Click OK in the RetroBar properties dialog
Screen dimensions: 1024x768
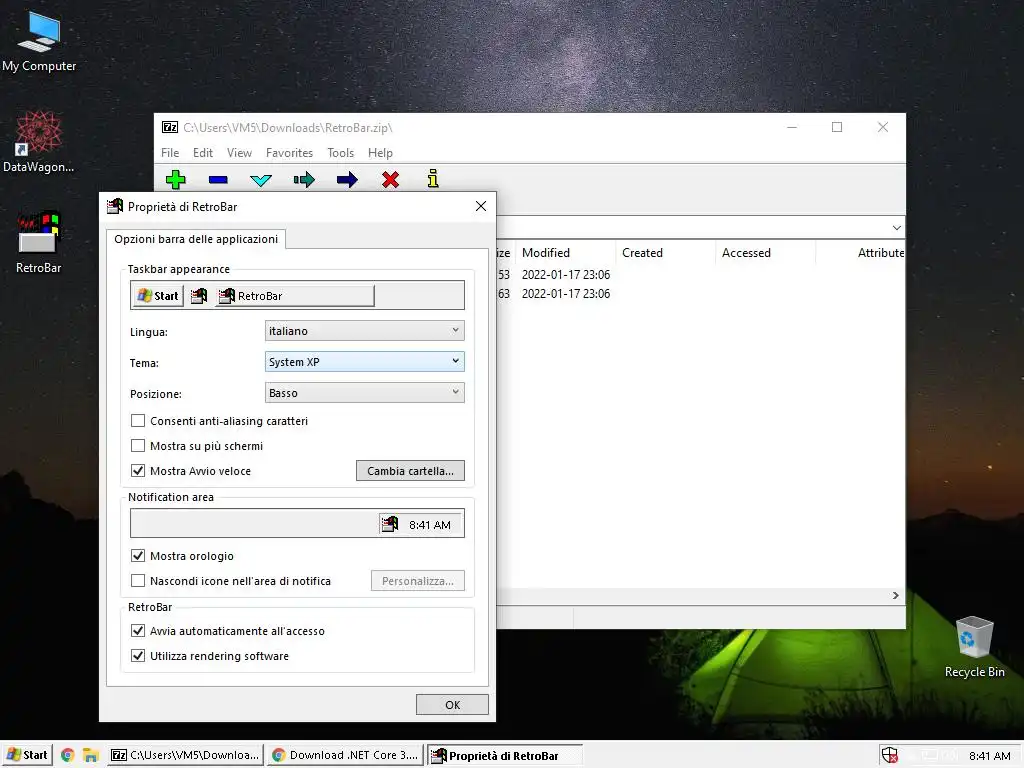pos(452,705)
